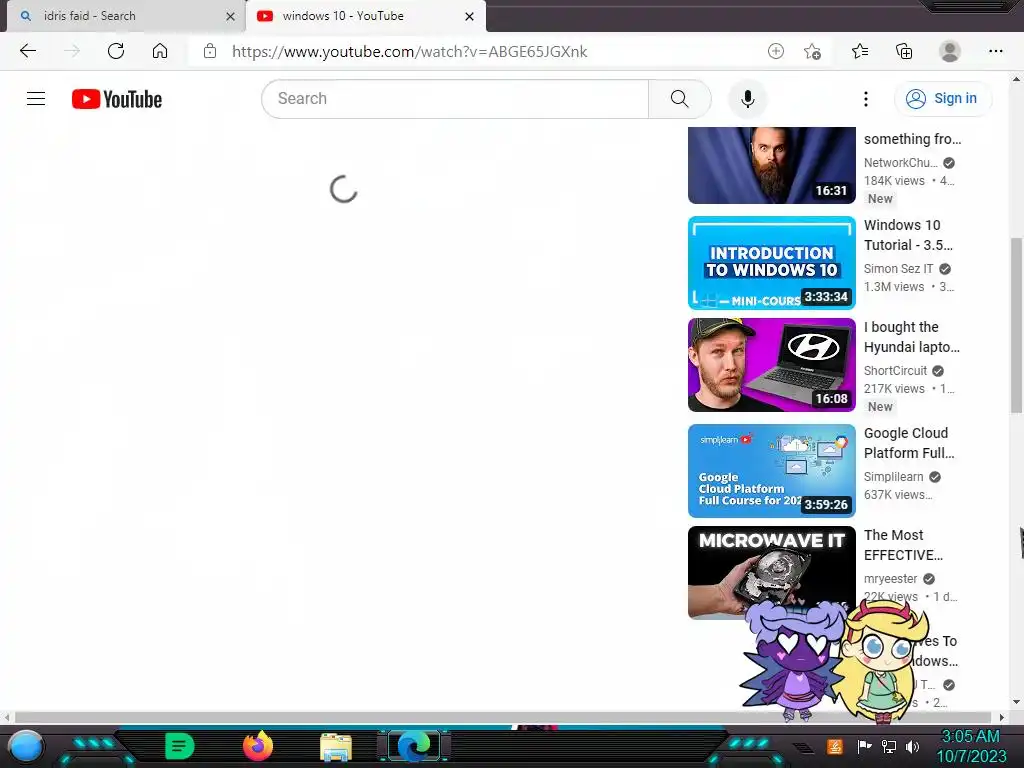
Task: Open the clock showing 3:05 AM
Action: tap(970, 746)
